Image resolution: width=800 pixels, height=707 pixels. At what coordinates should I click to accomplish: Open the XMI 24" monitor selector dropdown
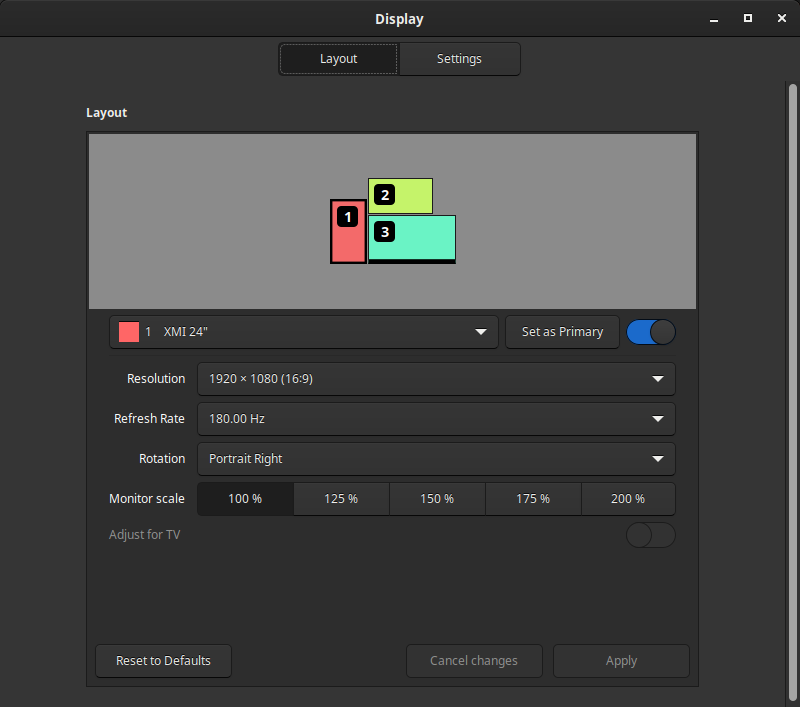click(304, 332)
